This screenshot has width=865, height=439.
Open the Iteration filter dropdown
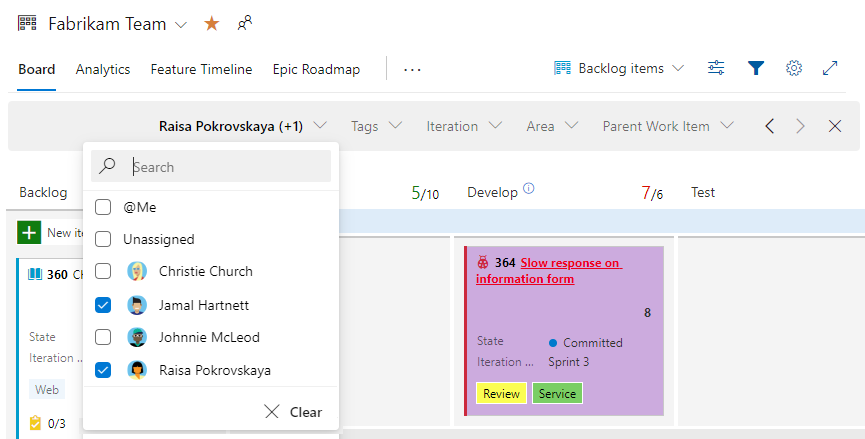coord(464,126)
